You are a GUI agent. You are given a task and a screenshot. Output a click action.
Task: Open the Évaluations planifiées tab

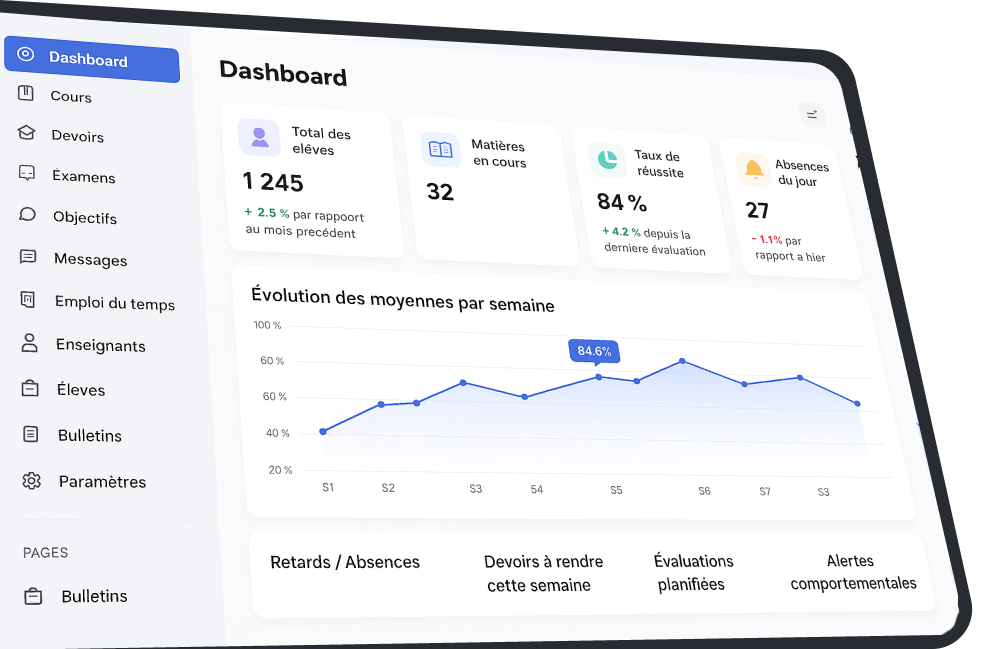coord(693,572)
